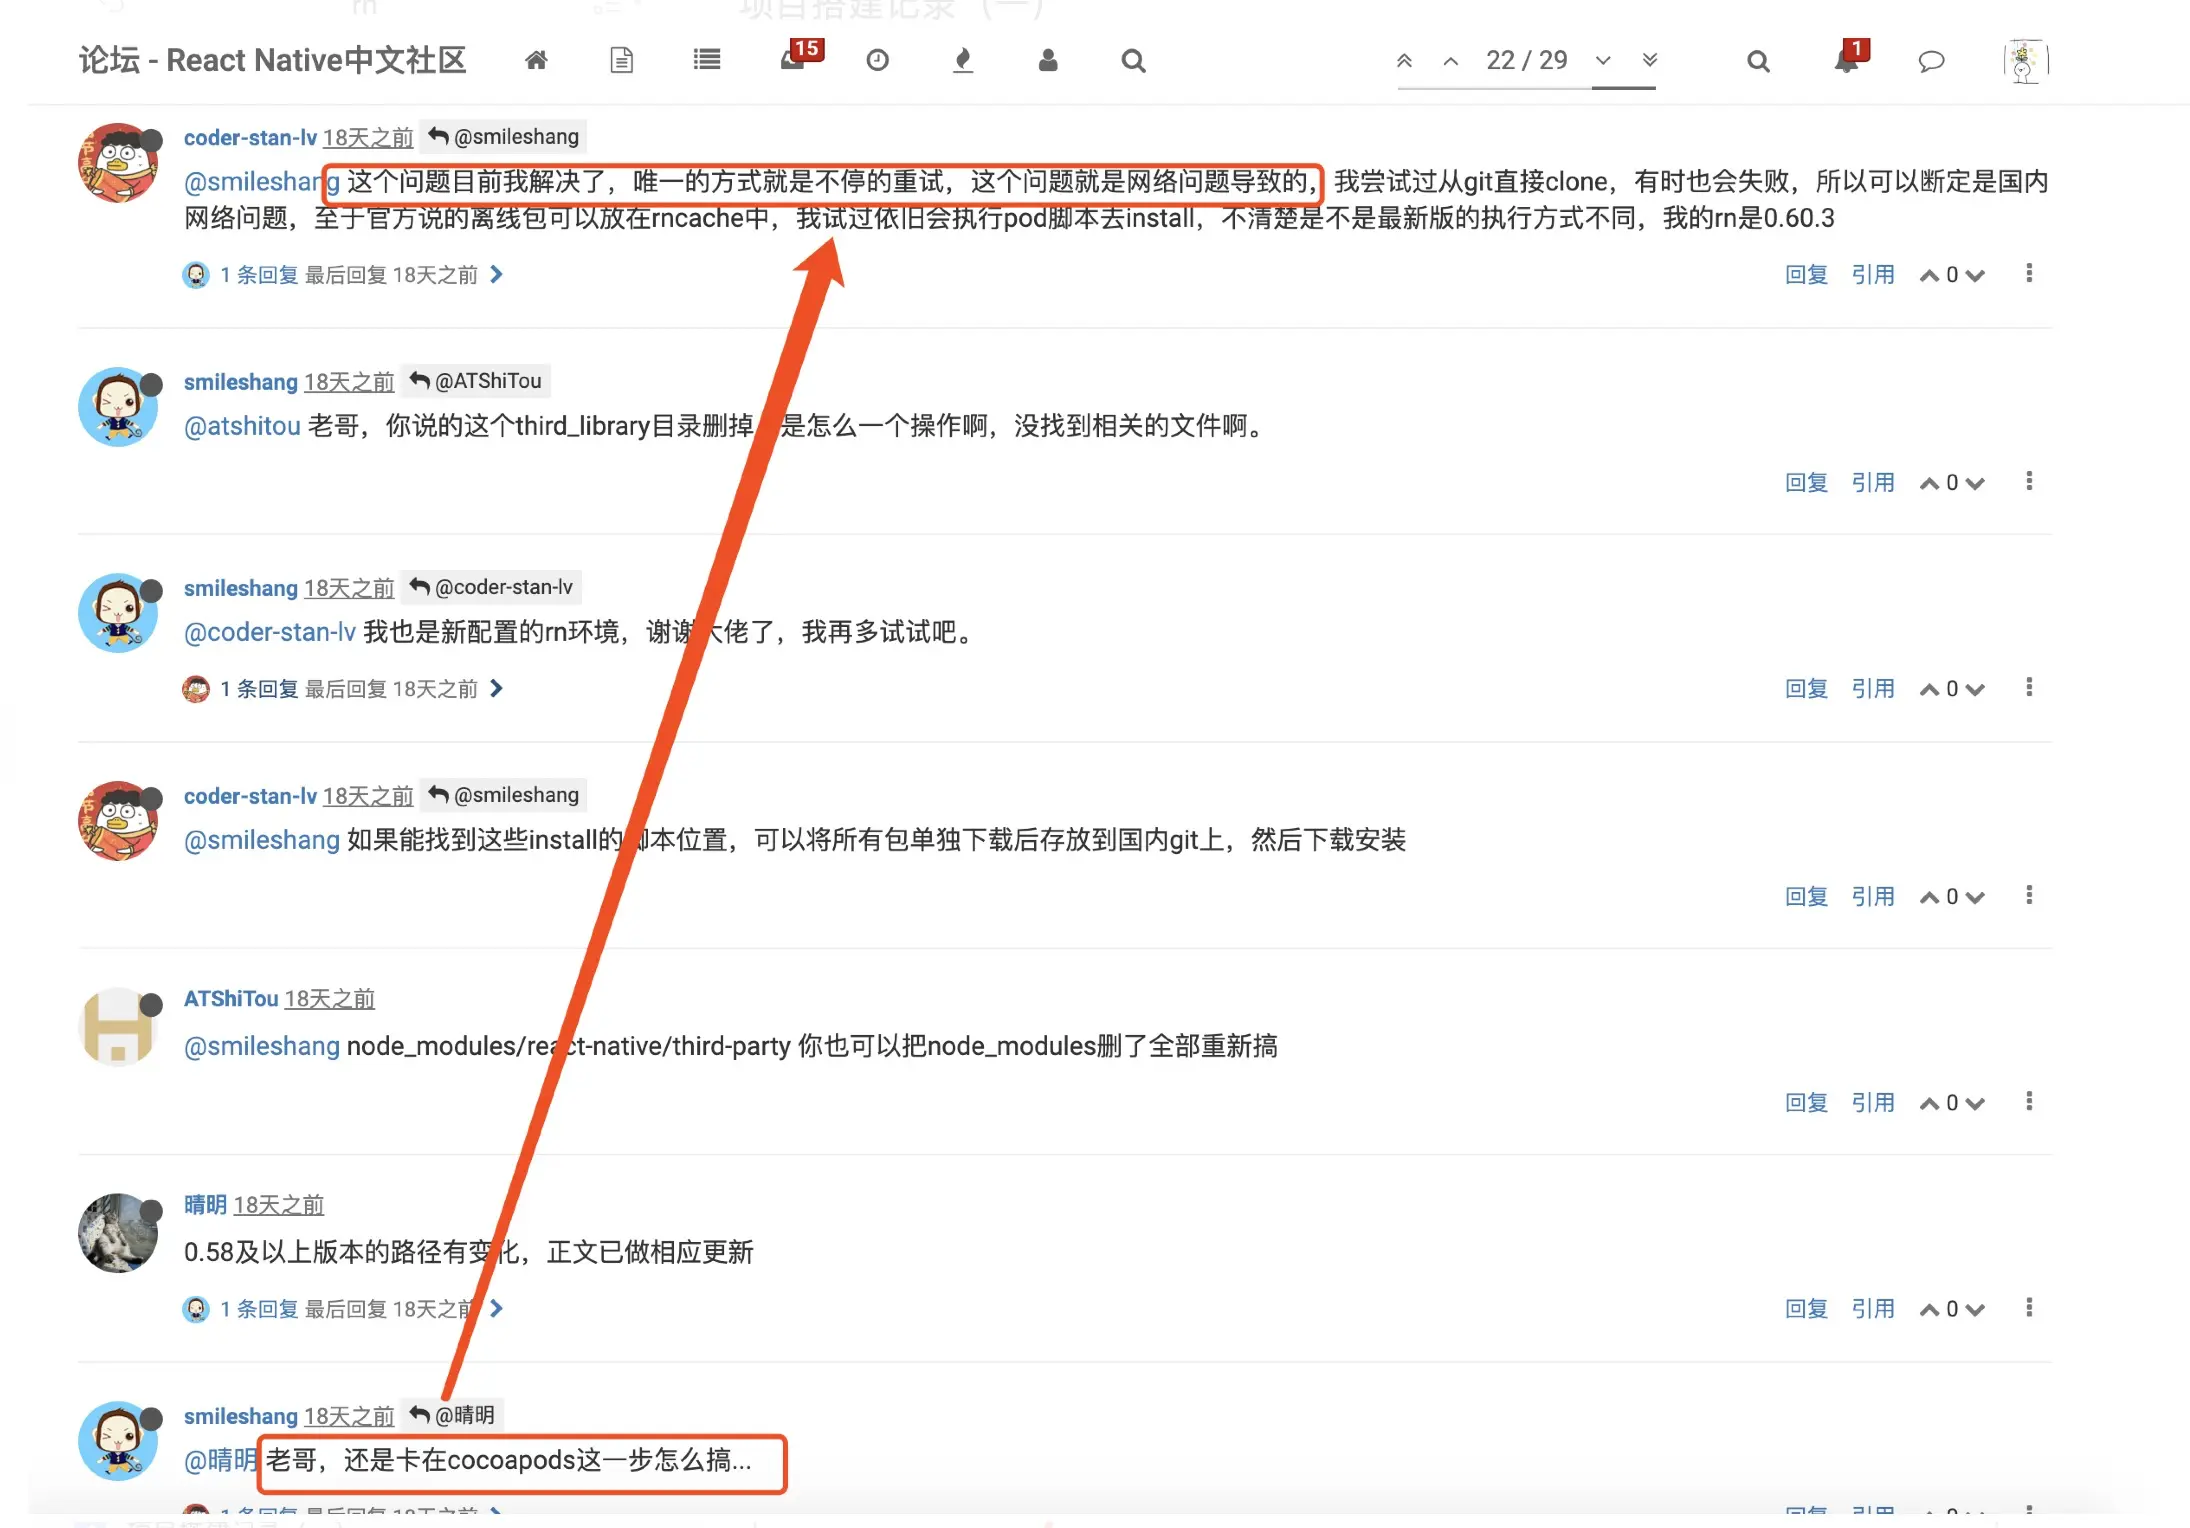Click 引用 on second coder-stan-lv post
This screenshot has width=2190, height=1528.
(x=1872, y=897)
